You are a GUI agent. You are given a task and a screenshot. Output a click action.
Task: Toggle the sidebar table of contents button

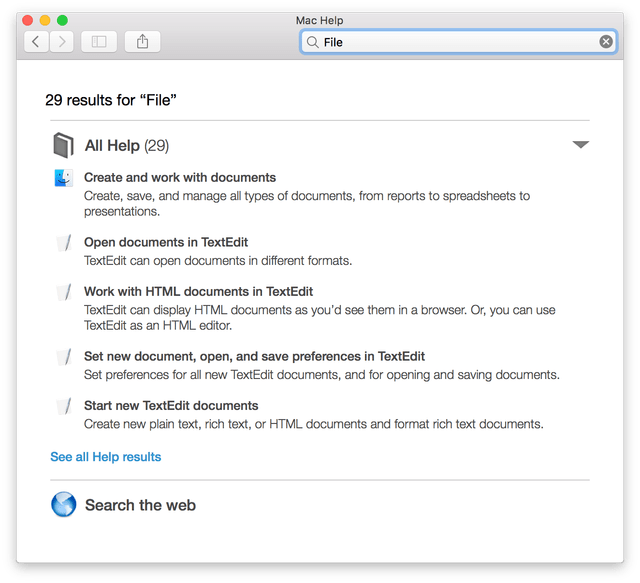tap(99, 42)
